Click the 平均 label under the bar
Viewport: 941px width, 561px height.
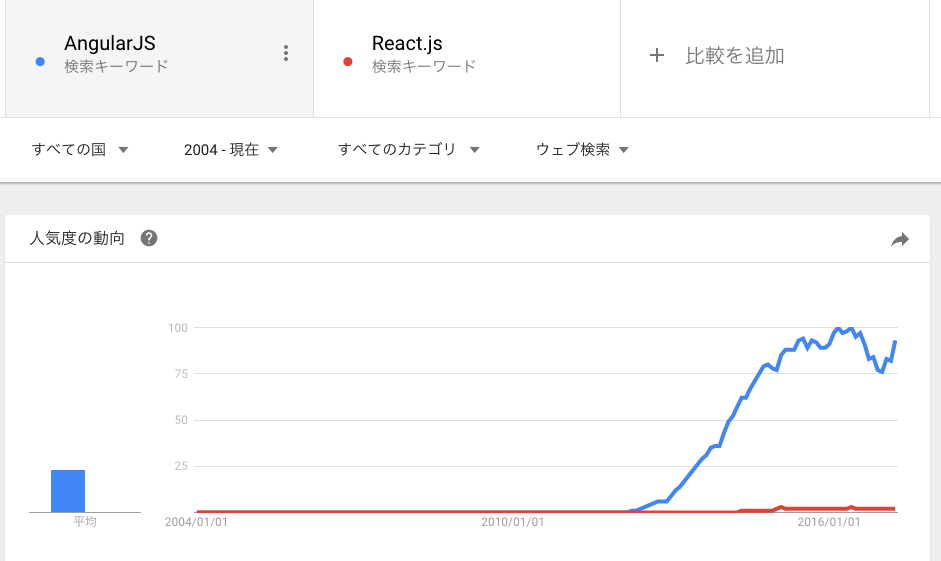pyautogui.click(x=85, y=521)
